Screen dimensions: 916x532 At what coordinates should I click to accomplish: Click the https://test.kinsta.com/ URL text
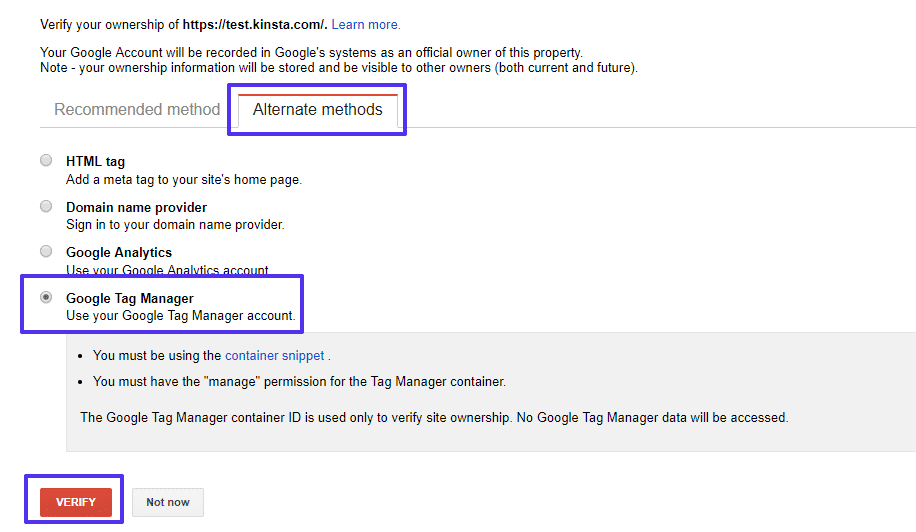[254, 25]
